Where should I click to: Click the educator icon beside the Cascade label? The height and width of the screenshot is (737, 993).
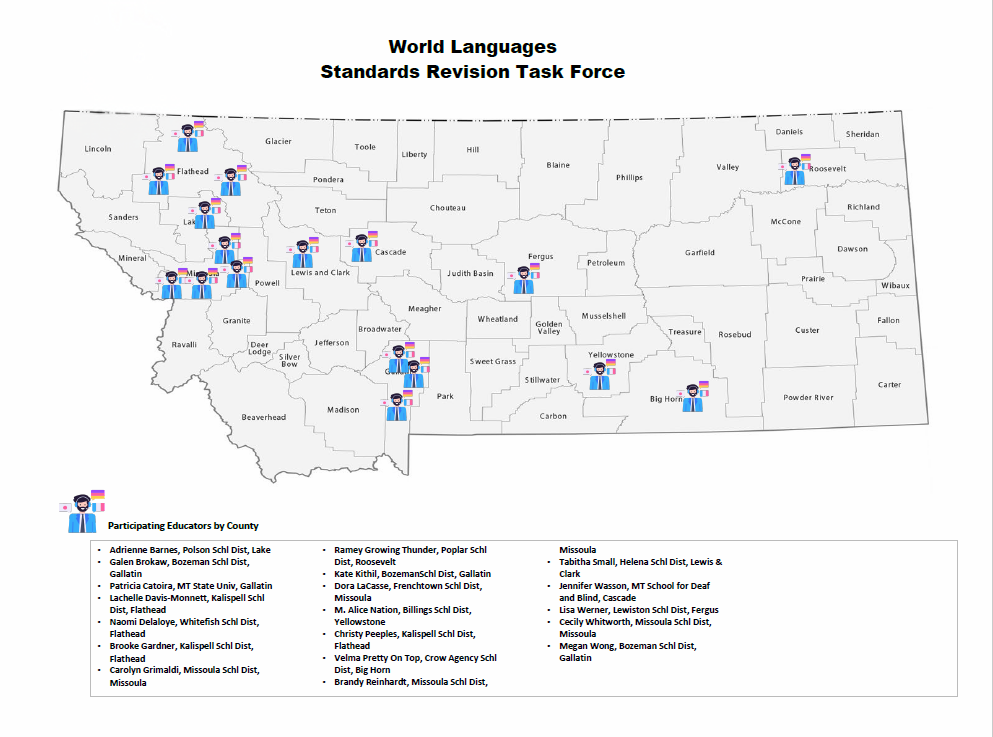pyautogui.click(x=361, y=247)
